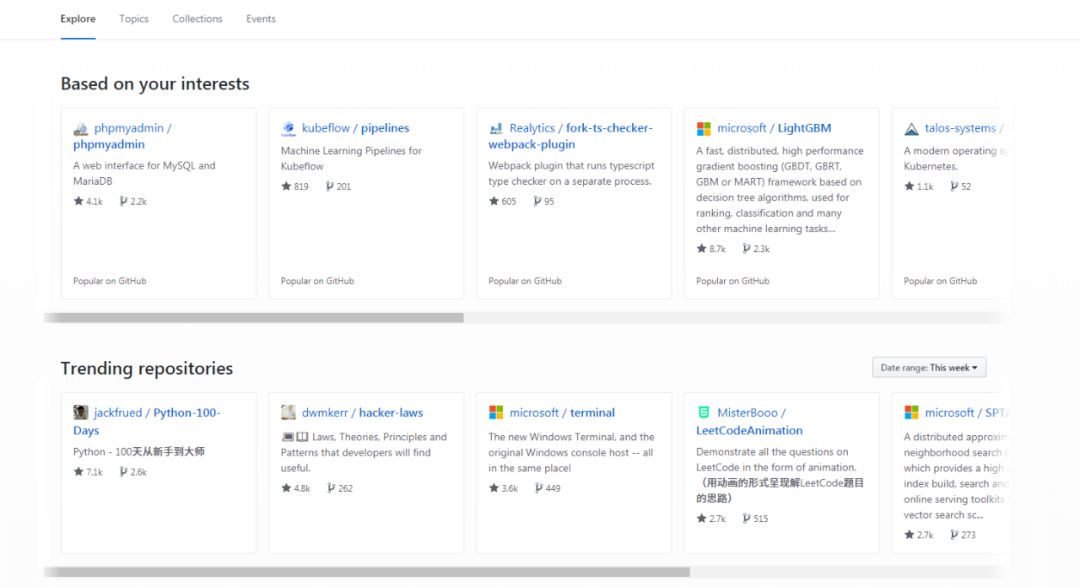Click the jackfrued avatar icon
This screenshot has width=1080, height=587.
pyautogui.click(x=81, y=413)
